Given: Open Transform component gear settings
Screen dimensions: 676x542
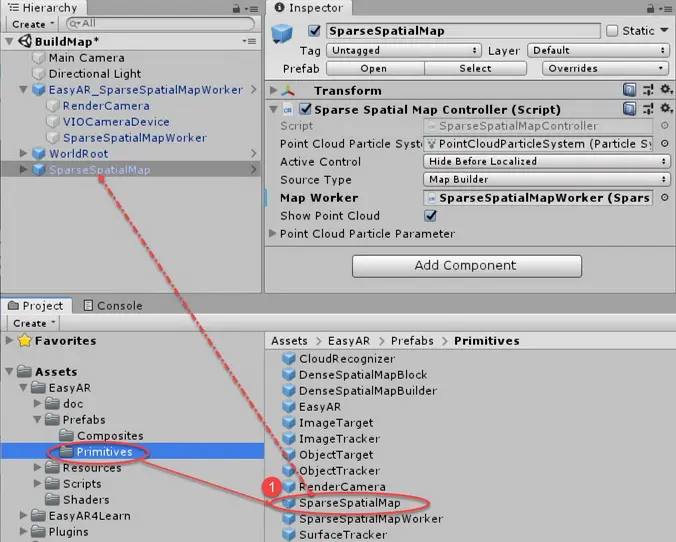Looking at the screenshot, I should [666, 89].
